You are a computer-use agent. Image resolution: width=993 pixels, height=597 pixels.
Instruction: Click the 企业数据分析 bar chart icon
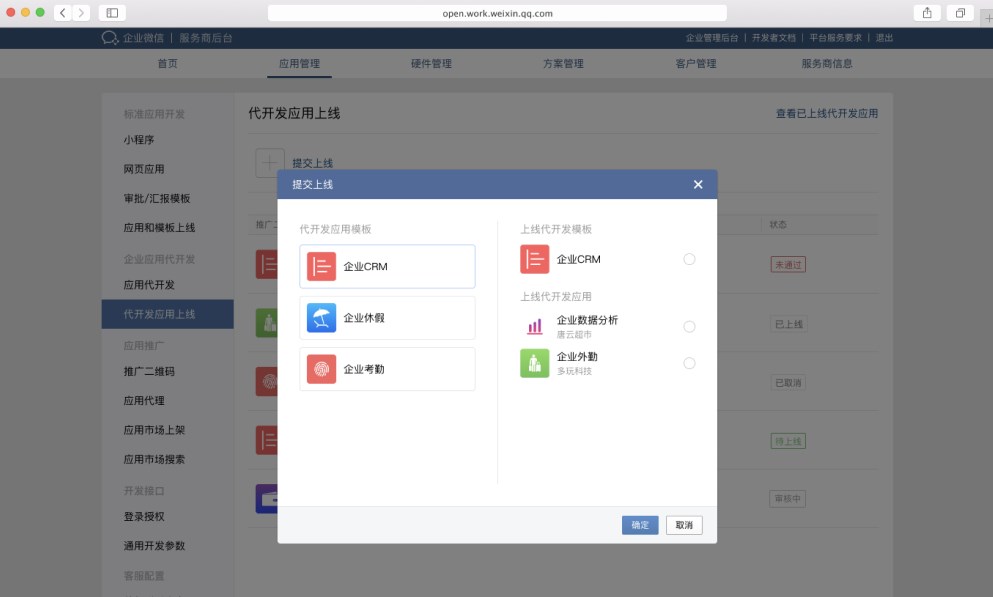535,326
